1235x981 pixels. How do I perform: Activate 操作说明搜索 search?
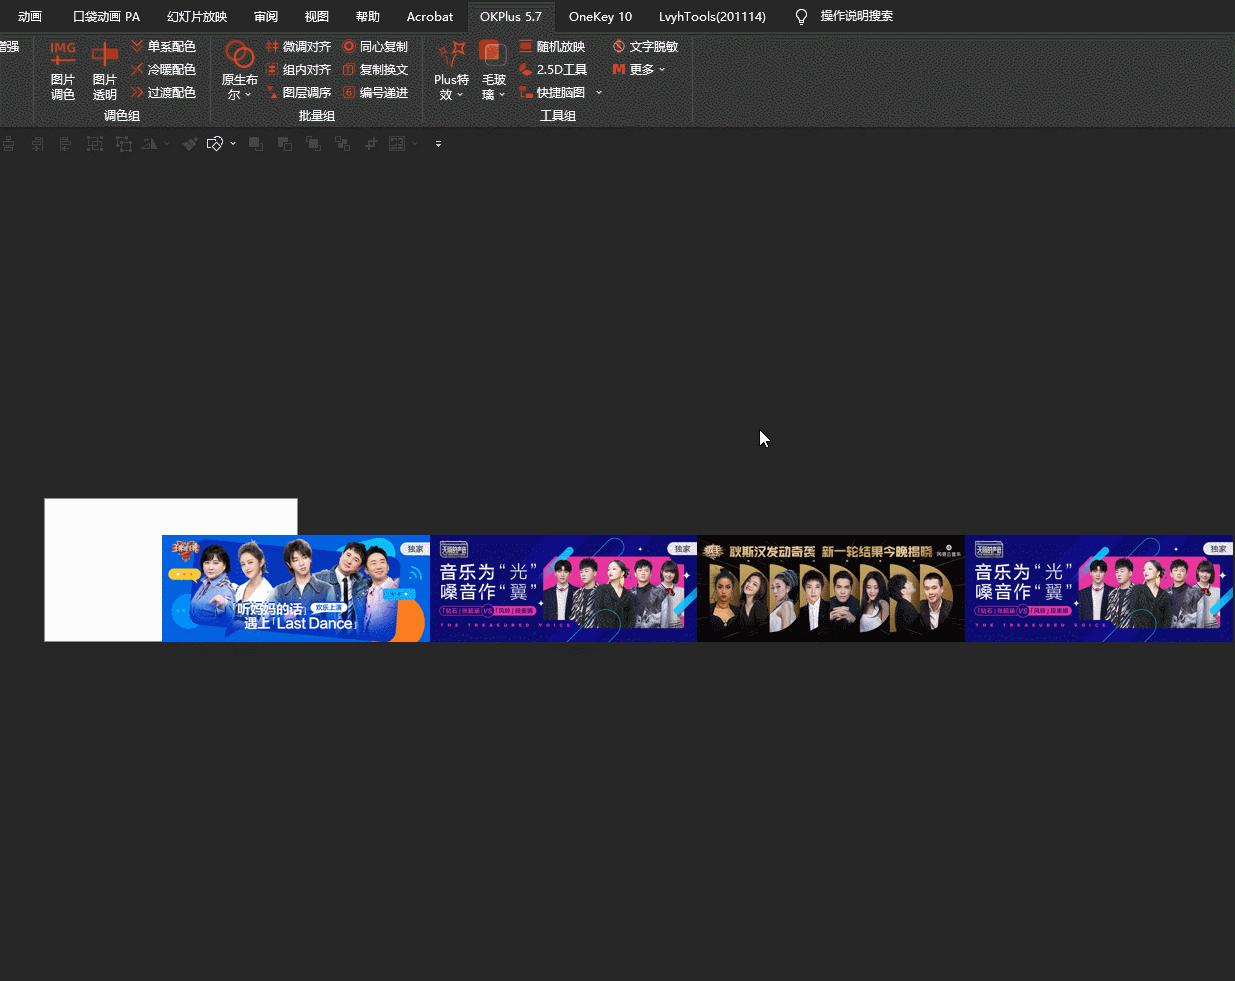click(856, 16)
